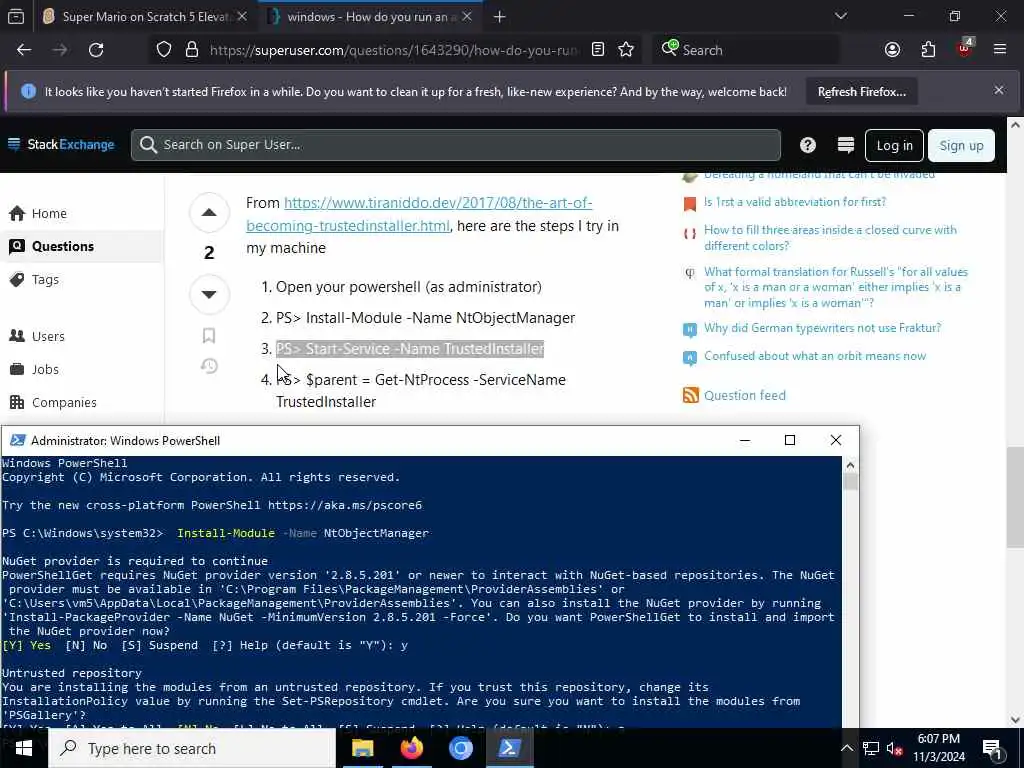Image resolution: width=1024 pixels, height=768 pixels.
Task: Open the Chromium browser taskbar icon
Action: click(460, 748)
